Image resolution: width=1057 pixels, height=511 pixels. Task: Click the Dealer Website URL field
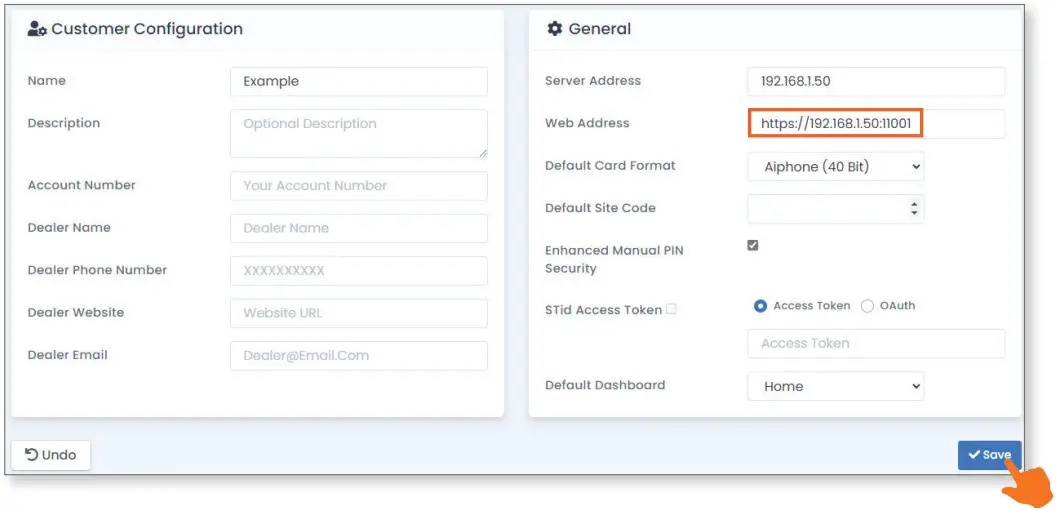(x=358, y=313)
